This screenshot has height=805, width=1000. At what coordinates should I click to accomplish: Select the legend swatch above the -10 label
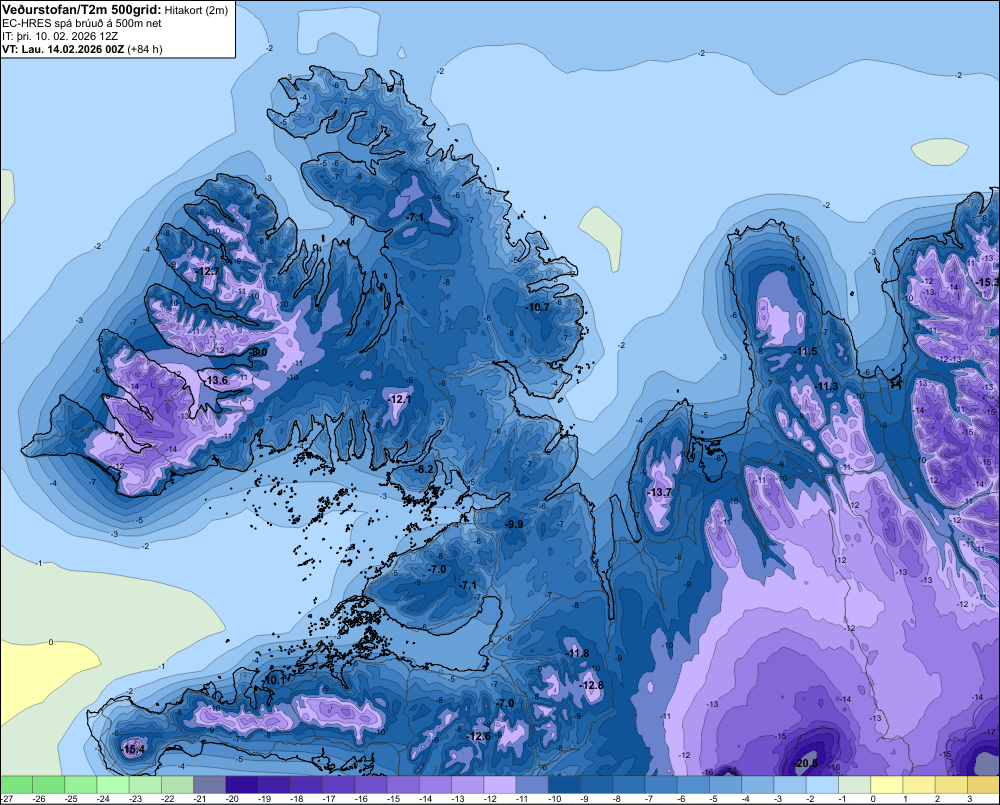(564, 784)
